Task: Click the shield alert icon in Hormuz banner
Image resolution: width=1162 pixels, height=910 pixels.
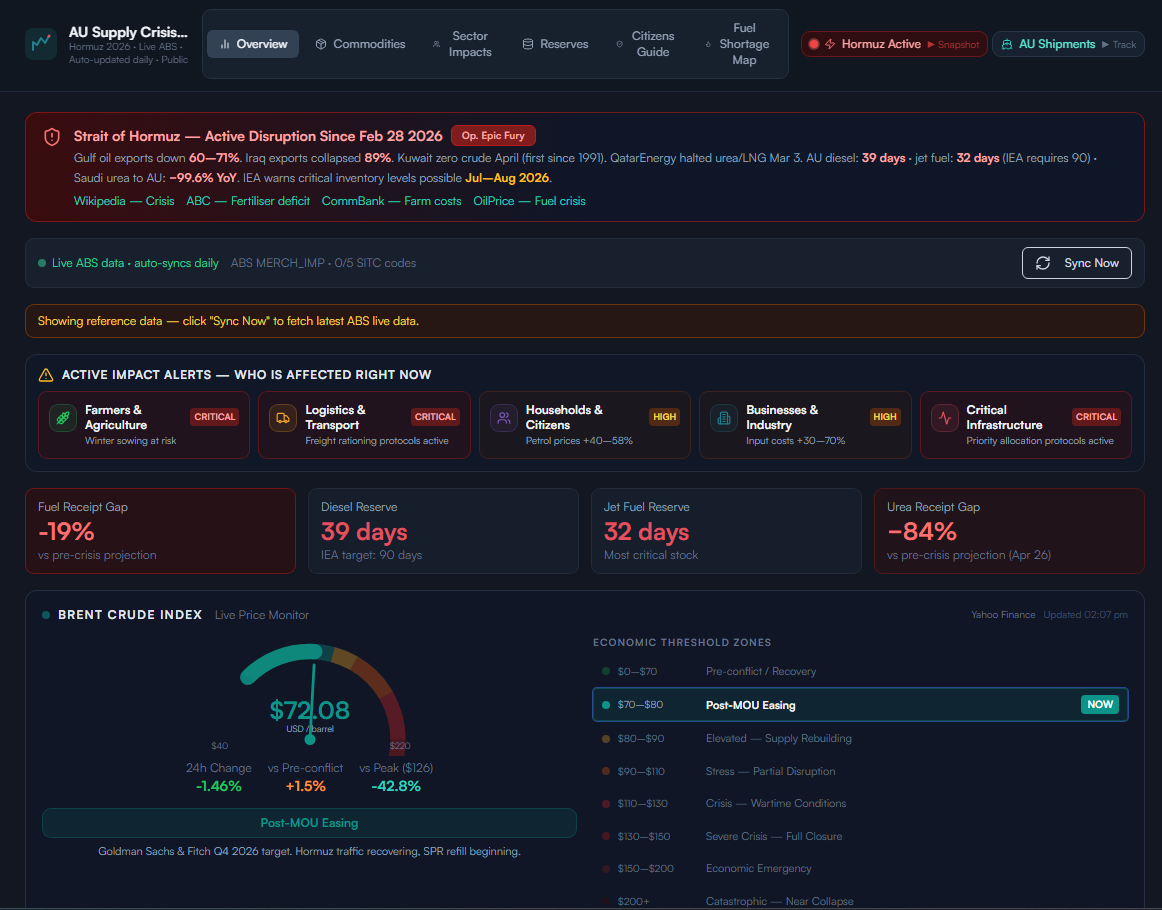Action: pos(52,136)
